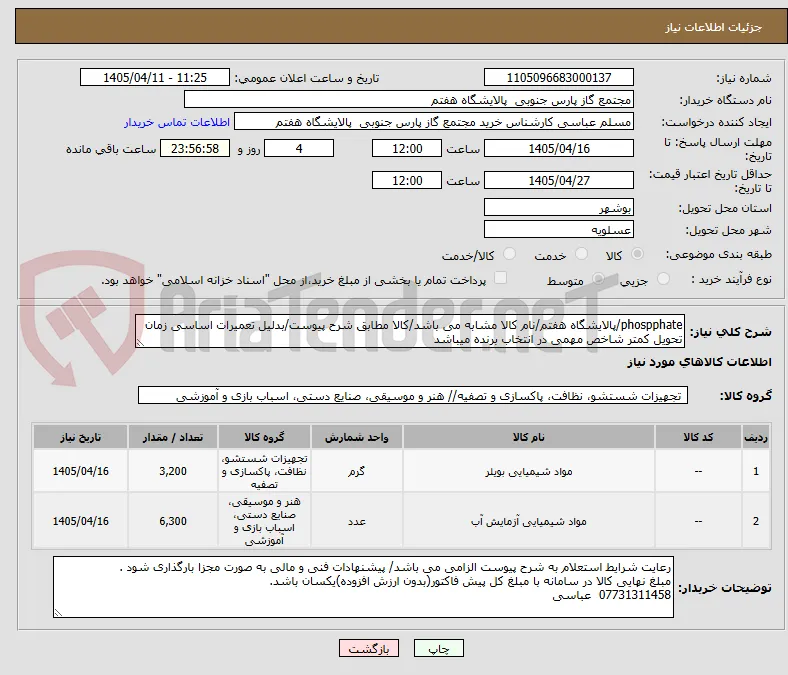Screen dimensions: 788x675
Task: Click the واحد شمارش column header
Action: coord(356,437)
